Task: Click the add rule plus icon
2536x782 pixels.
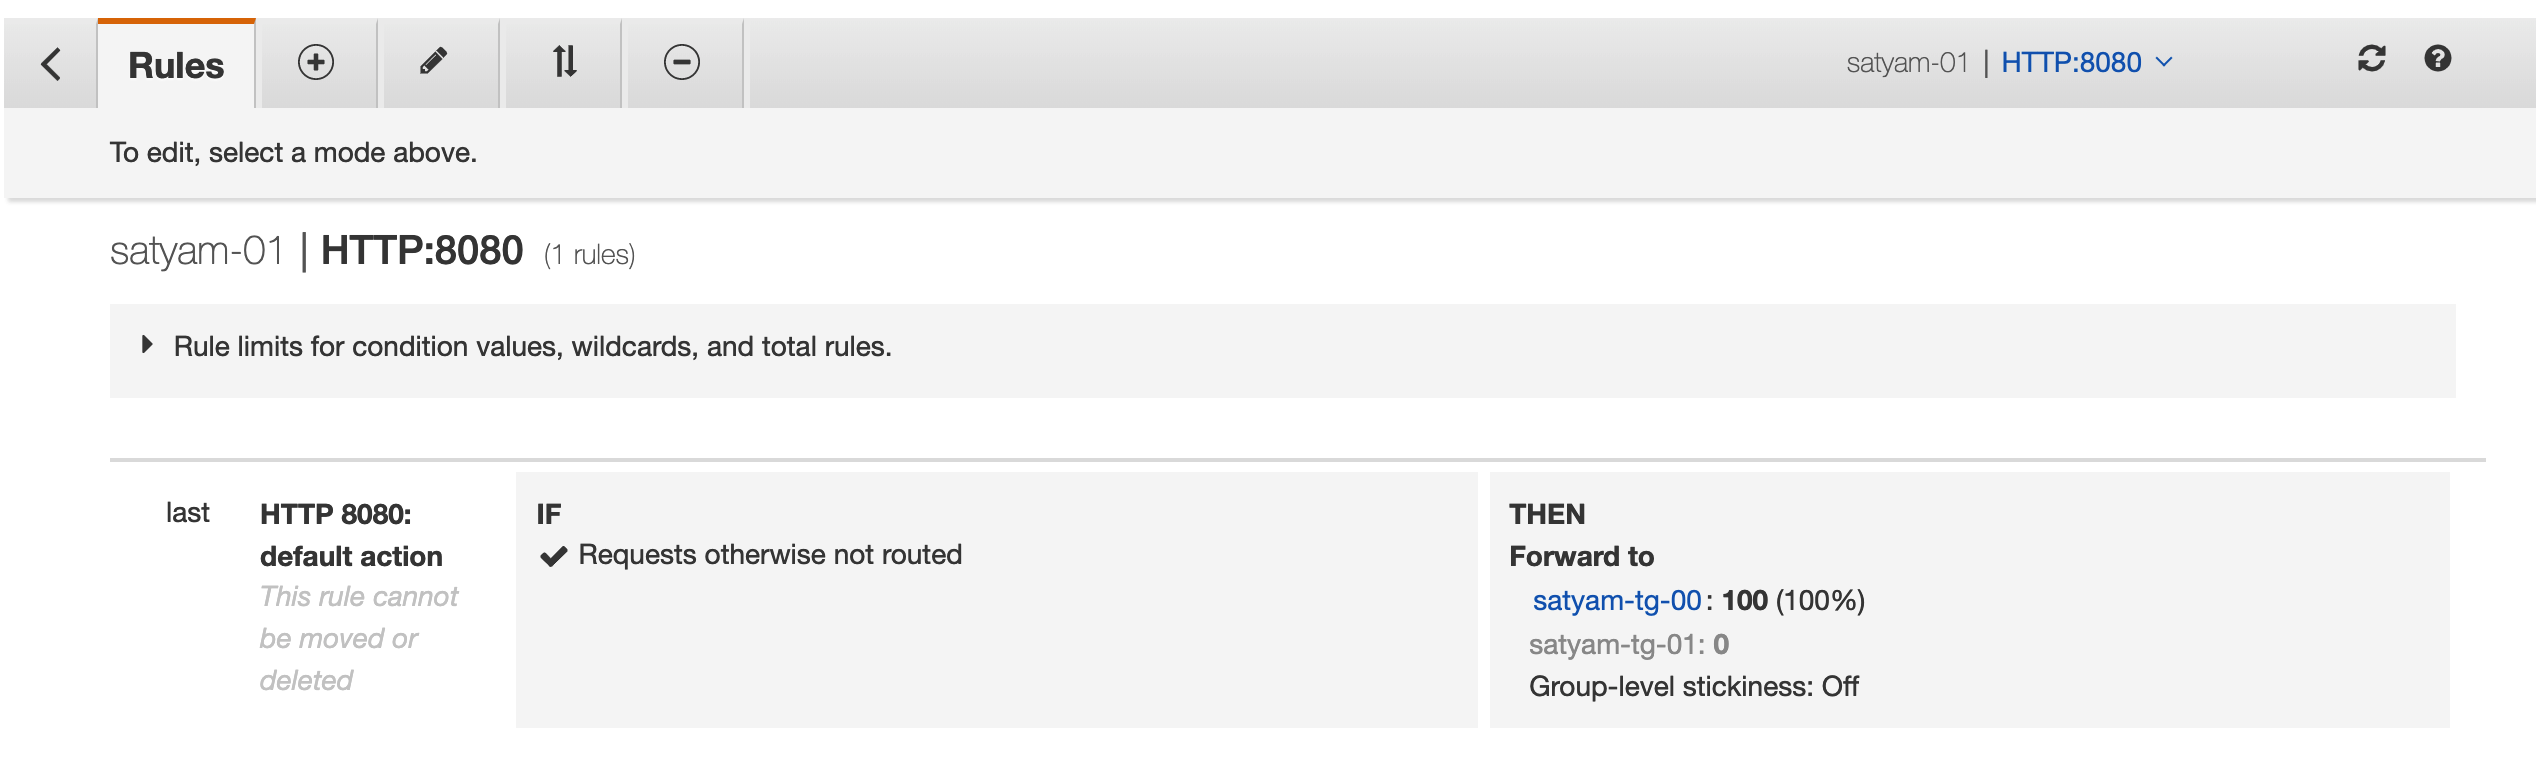Action: pyautogui.click(x=316, y=62)
